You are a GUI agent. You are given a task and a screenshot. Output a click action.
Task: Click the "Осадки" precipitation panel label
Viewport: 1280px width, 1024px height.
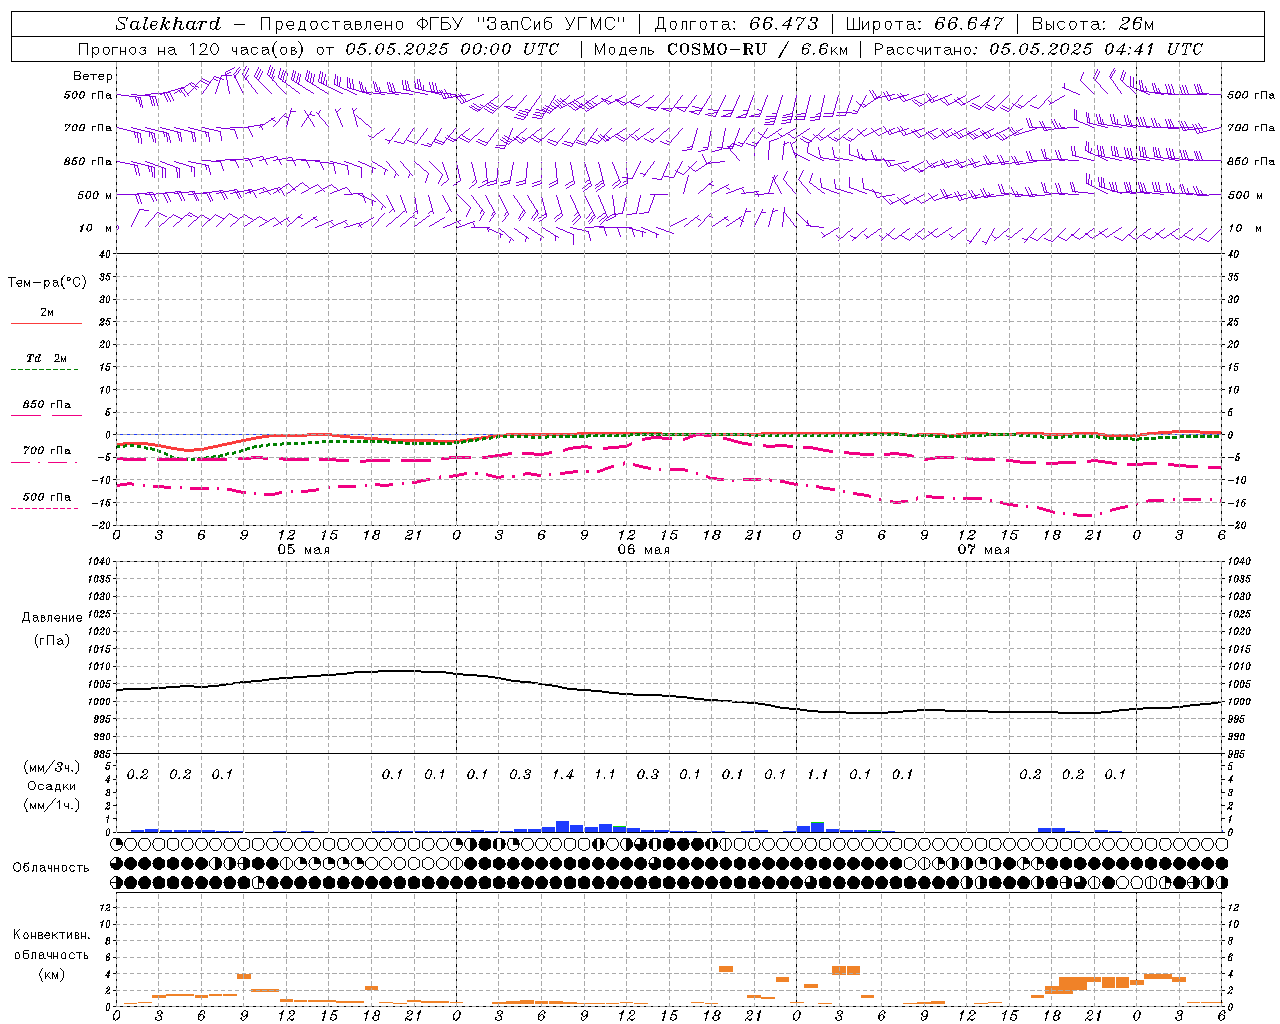[x=52, y=786]
